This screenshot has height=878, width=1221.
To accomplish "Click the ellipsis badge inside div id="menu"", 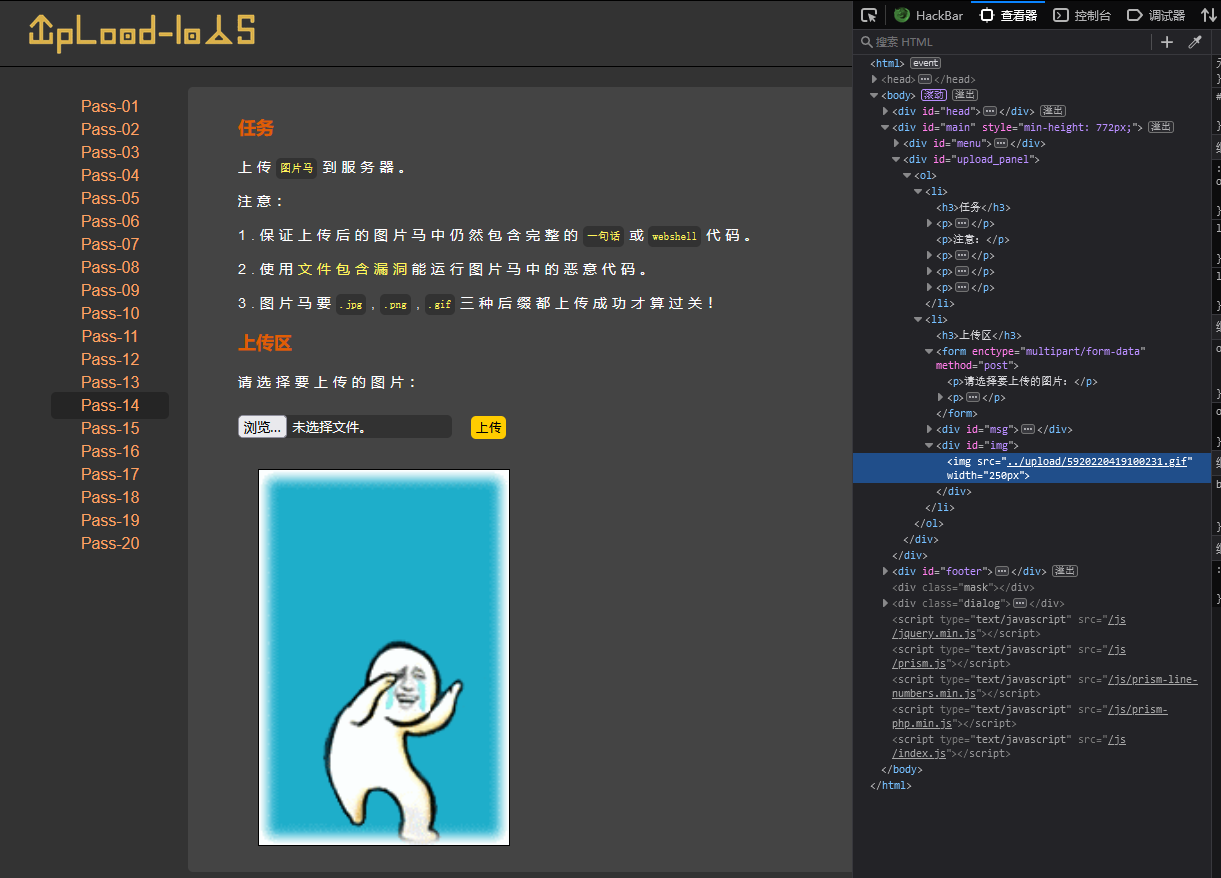I will point(1001,143).
